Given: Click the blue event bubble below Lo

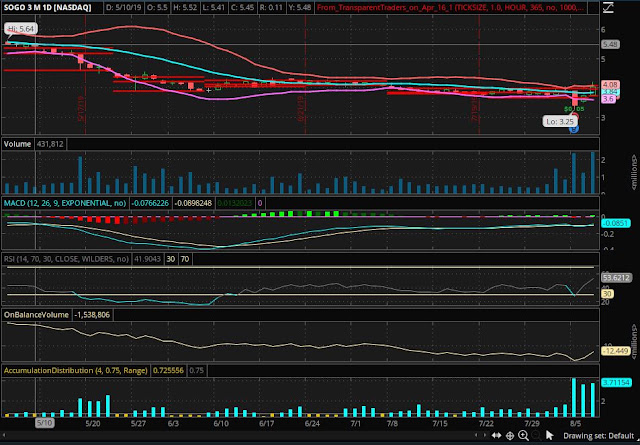Looking at the screenshot, I should (574, 129).
